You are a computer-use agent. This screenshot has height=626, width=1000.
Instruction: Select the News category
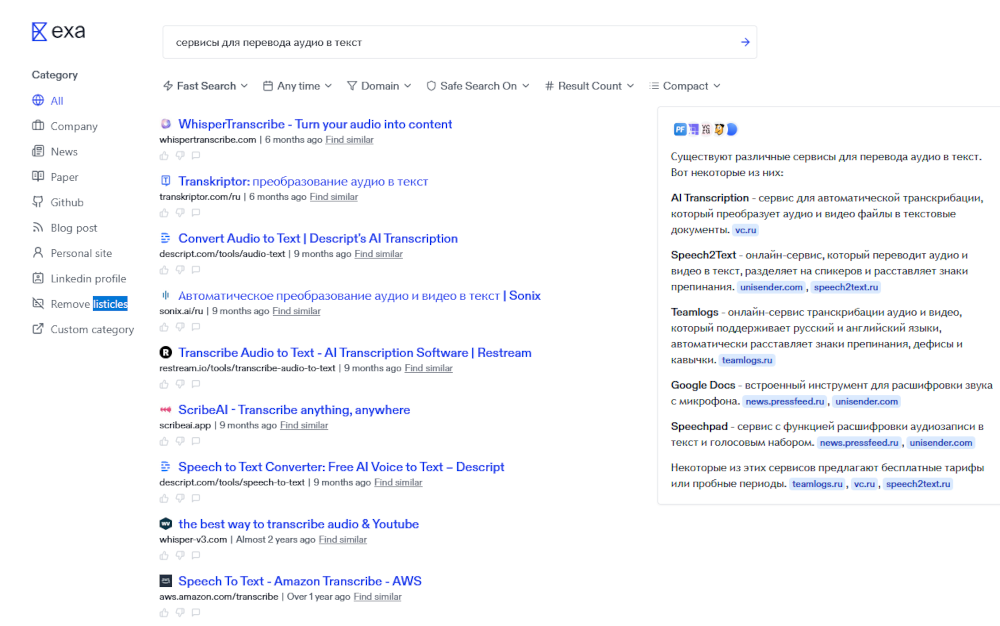55,152
